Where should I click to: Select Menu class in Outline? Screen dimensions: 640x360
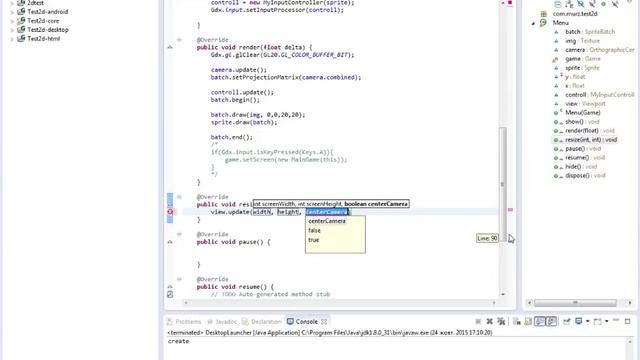click(x=560, y=23)
